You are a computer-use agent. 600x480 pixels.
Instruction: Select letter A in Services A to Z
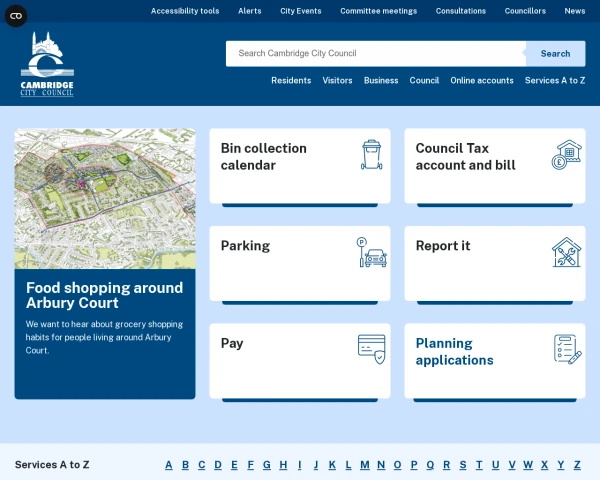(x=169, y=465)
